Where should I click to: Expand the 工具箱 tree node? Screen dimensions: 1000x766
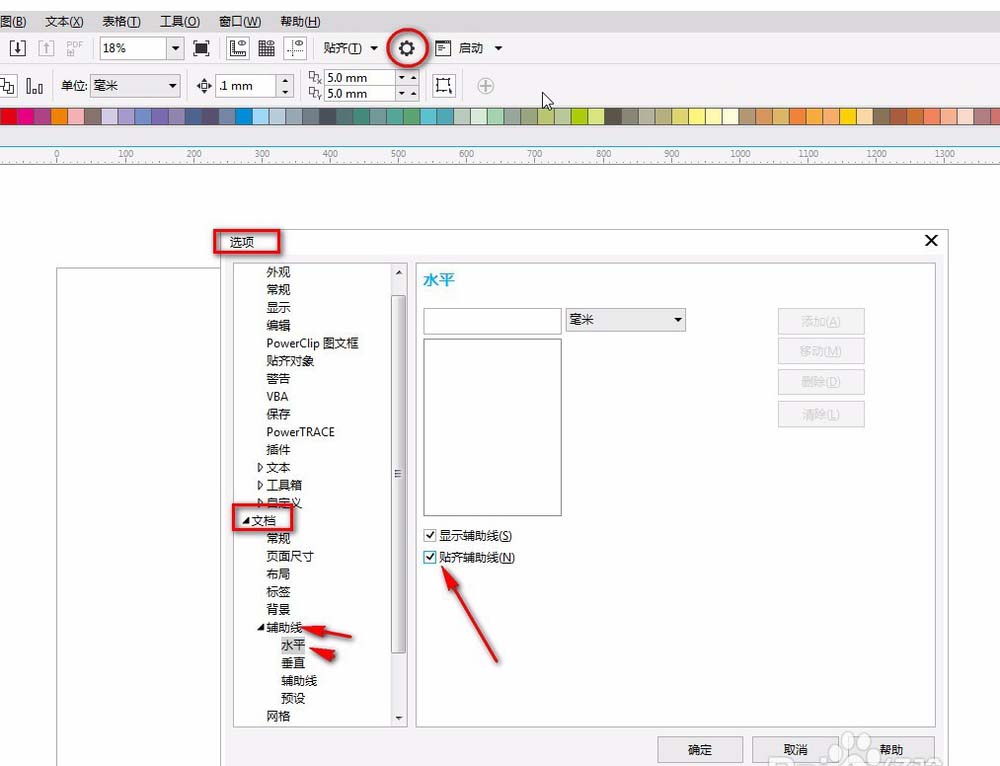[x=260, y=485]
